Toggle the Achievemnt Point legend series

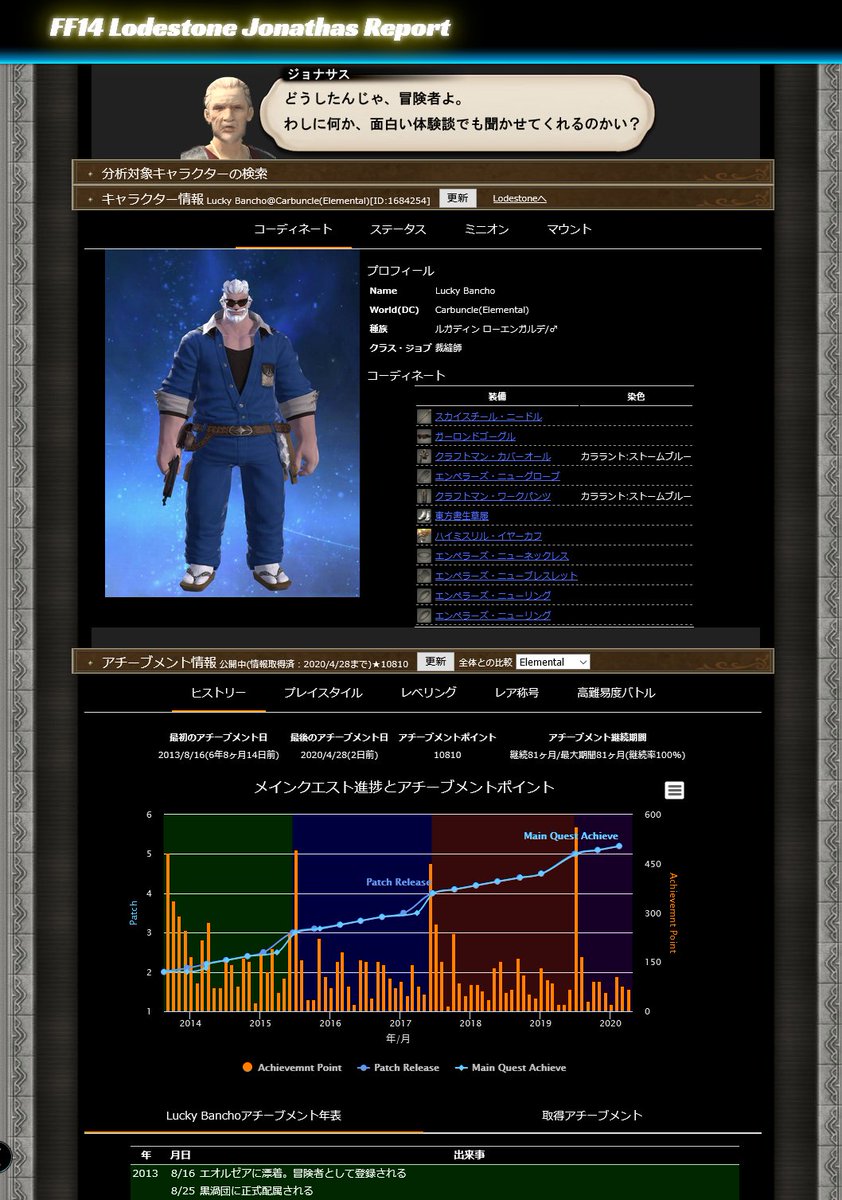tap(292, 1067)
